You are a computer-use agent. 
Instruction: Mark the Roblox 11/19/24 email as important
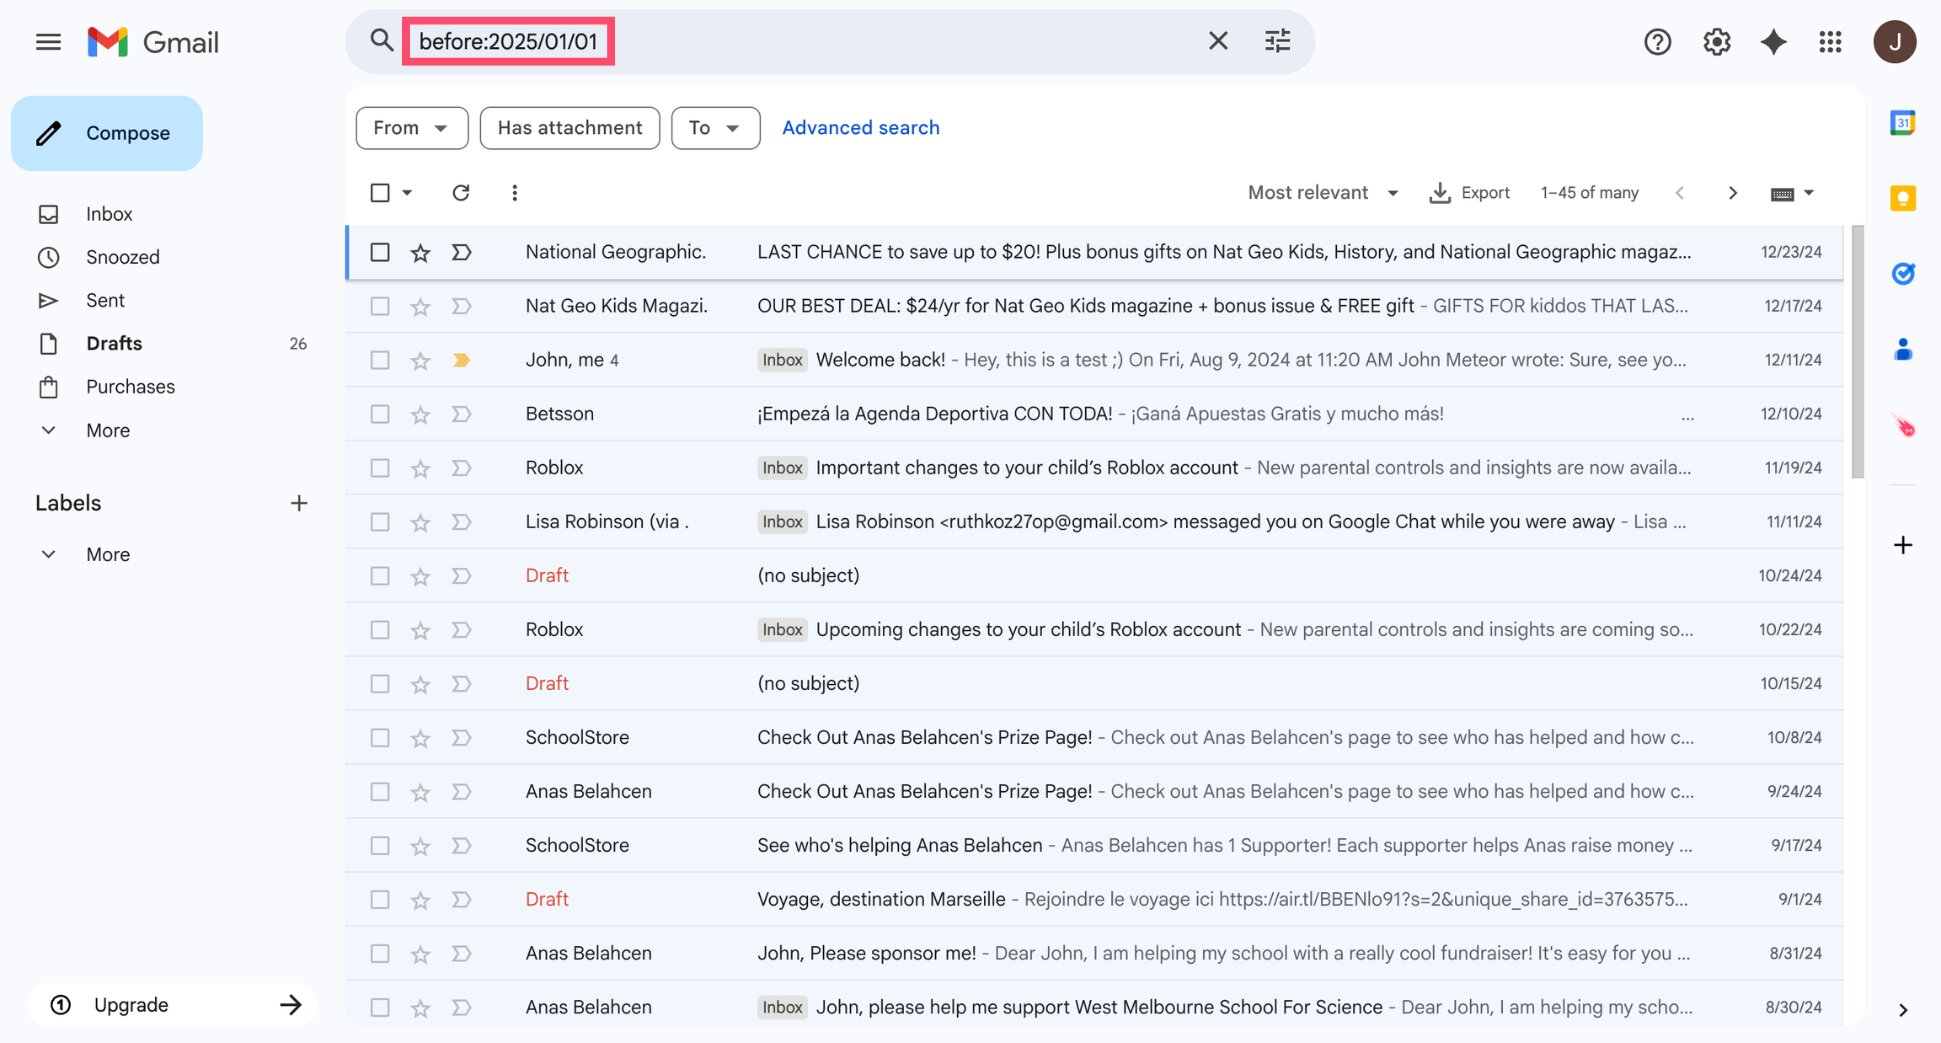click(461, 468)
